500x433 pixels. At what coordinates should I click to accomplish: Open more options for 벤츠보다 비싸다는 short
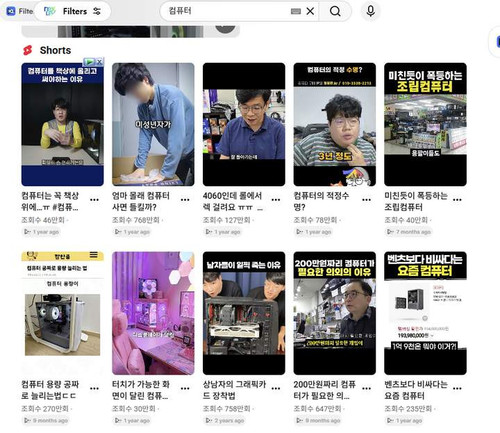coord(457,388)
